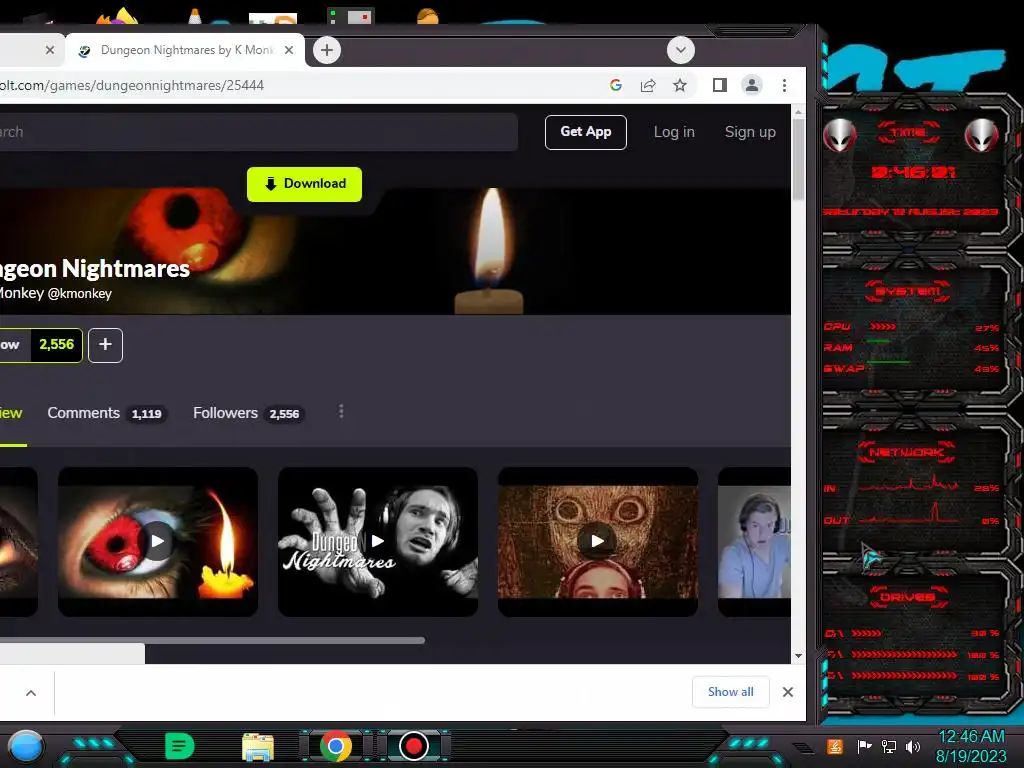Click the left alien head icon in widget
This screenshot has width=1024, height=768.
pos(840,136)
